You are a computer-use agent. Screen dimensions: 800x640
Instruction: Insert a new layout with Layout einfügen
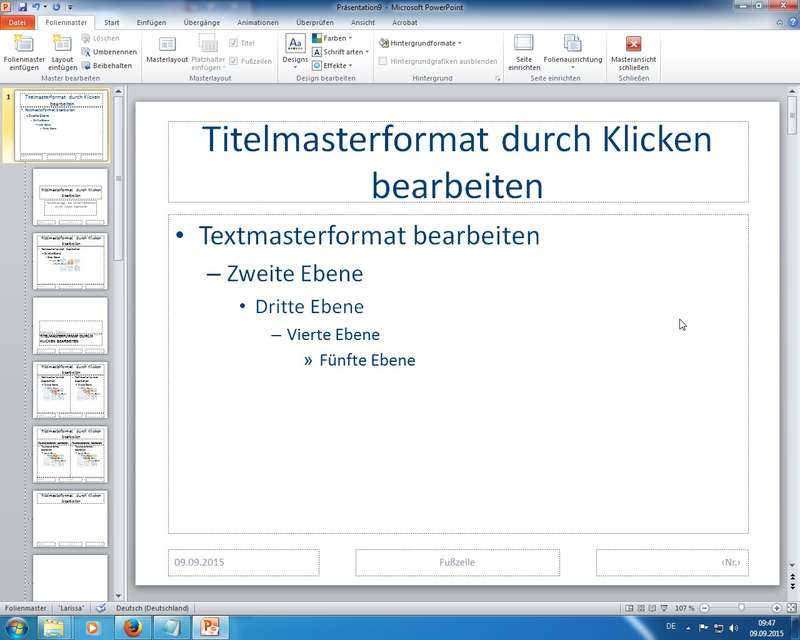63,50
